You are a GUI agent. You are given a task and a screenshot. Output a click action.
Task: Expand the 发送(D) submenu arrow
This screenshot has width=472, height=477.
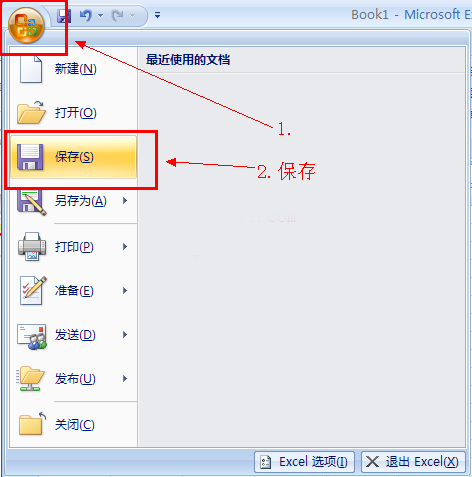pyautogui.click(x=125, y=334)
